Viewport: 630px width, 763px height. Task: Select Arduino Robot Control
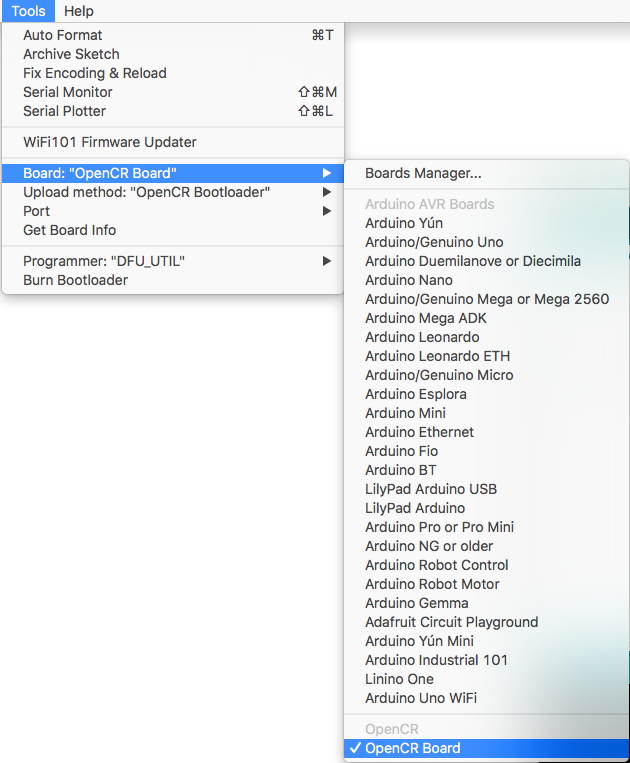(486, 564)
